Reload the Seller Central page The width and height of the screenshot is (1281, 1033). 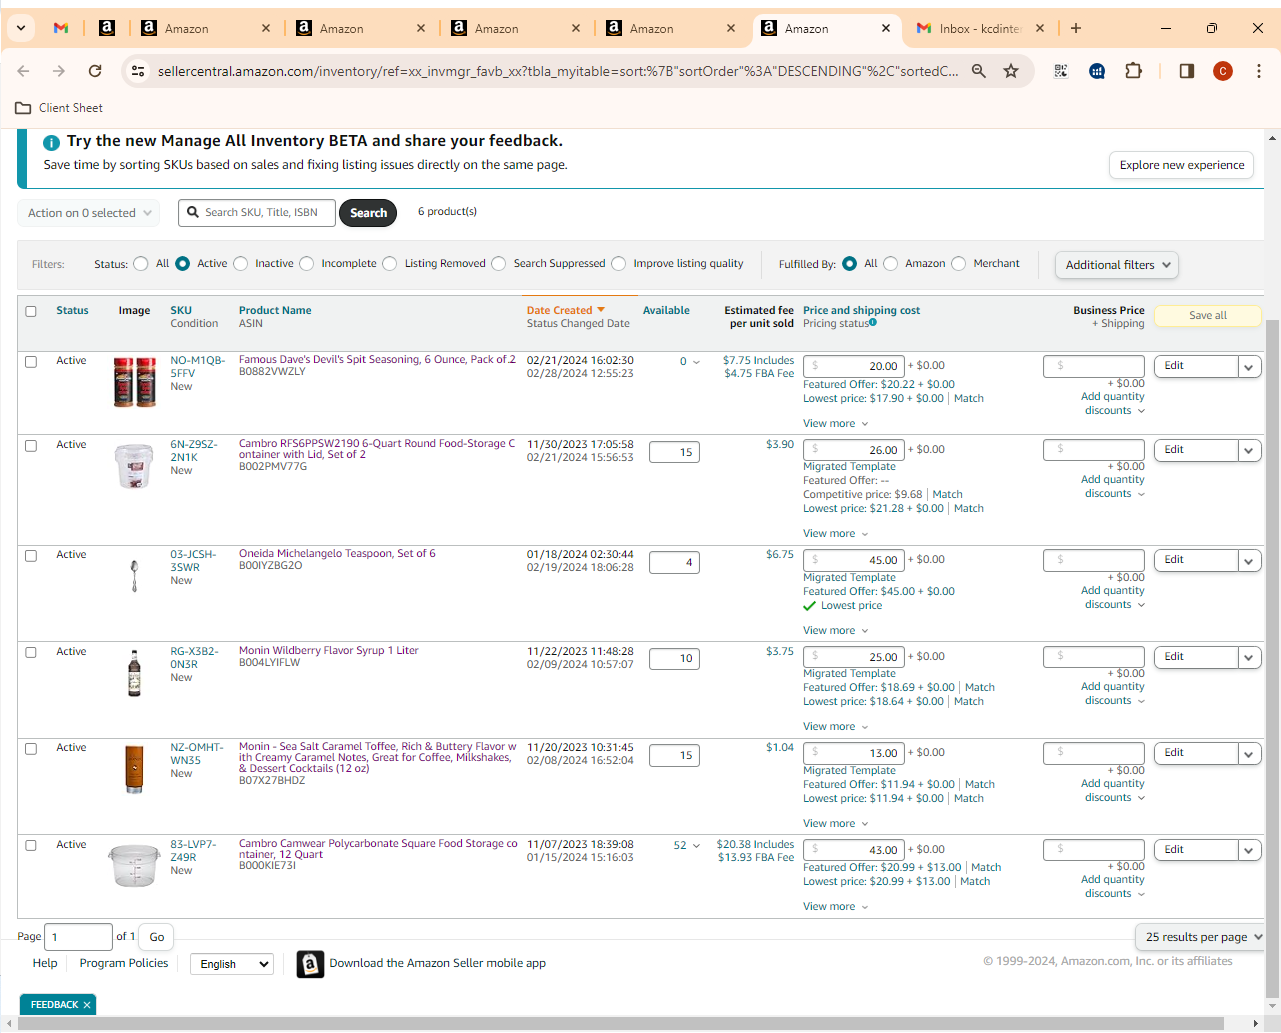click(x=95, y=71)
